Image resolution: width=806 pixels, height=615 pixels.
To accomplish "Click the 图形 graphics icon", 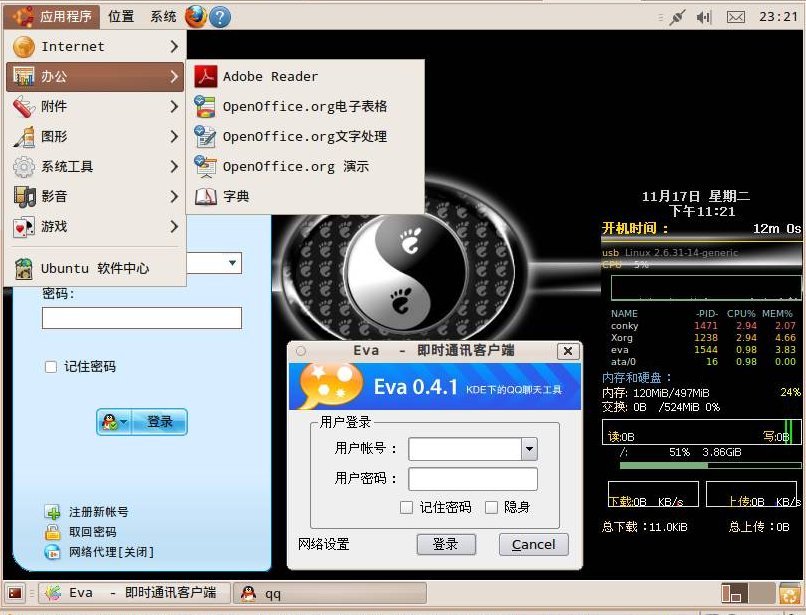I will point(24,136).
